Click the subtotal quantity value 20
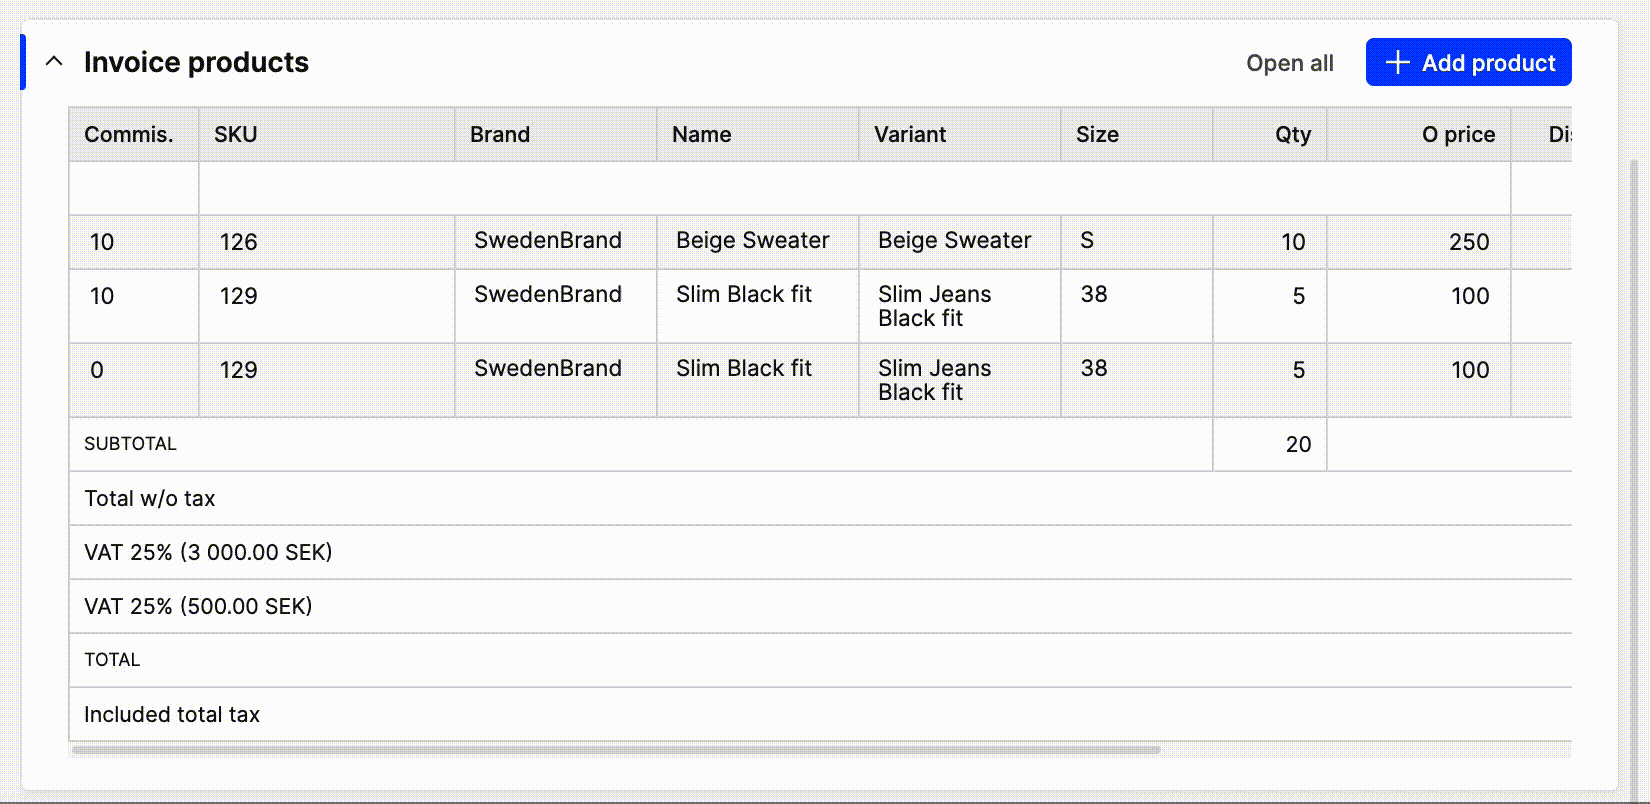 point(1297,445)
